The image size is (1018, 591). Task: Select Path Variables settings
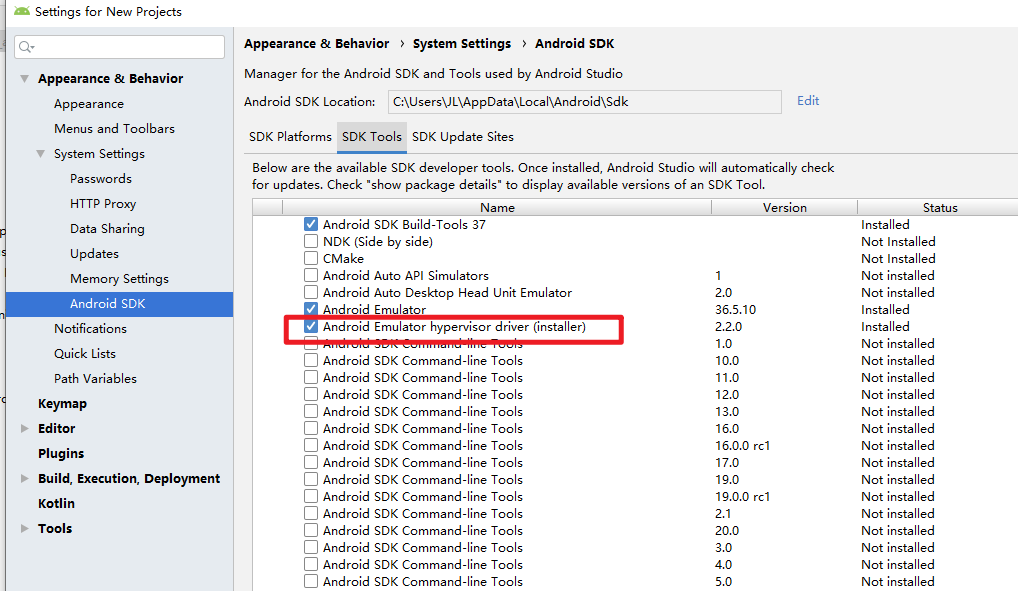point(95,379)
